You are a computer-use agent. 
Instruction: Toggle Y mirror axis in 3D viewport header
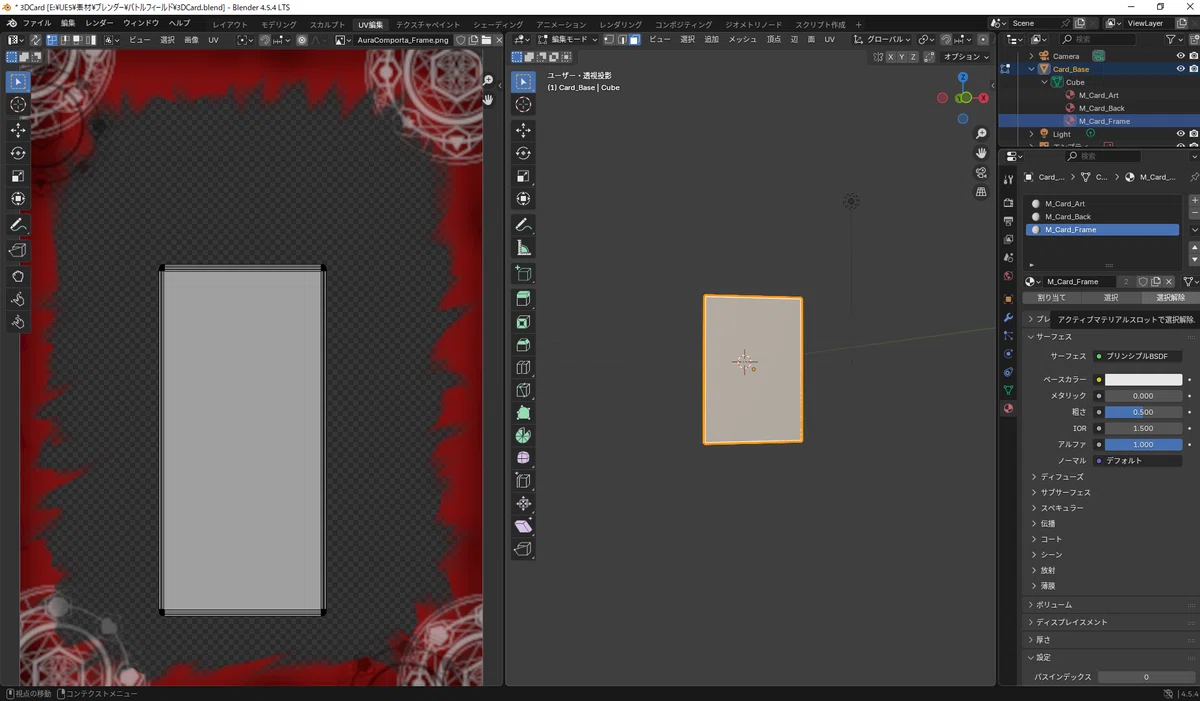900,57
